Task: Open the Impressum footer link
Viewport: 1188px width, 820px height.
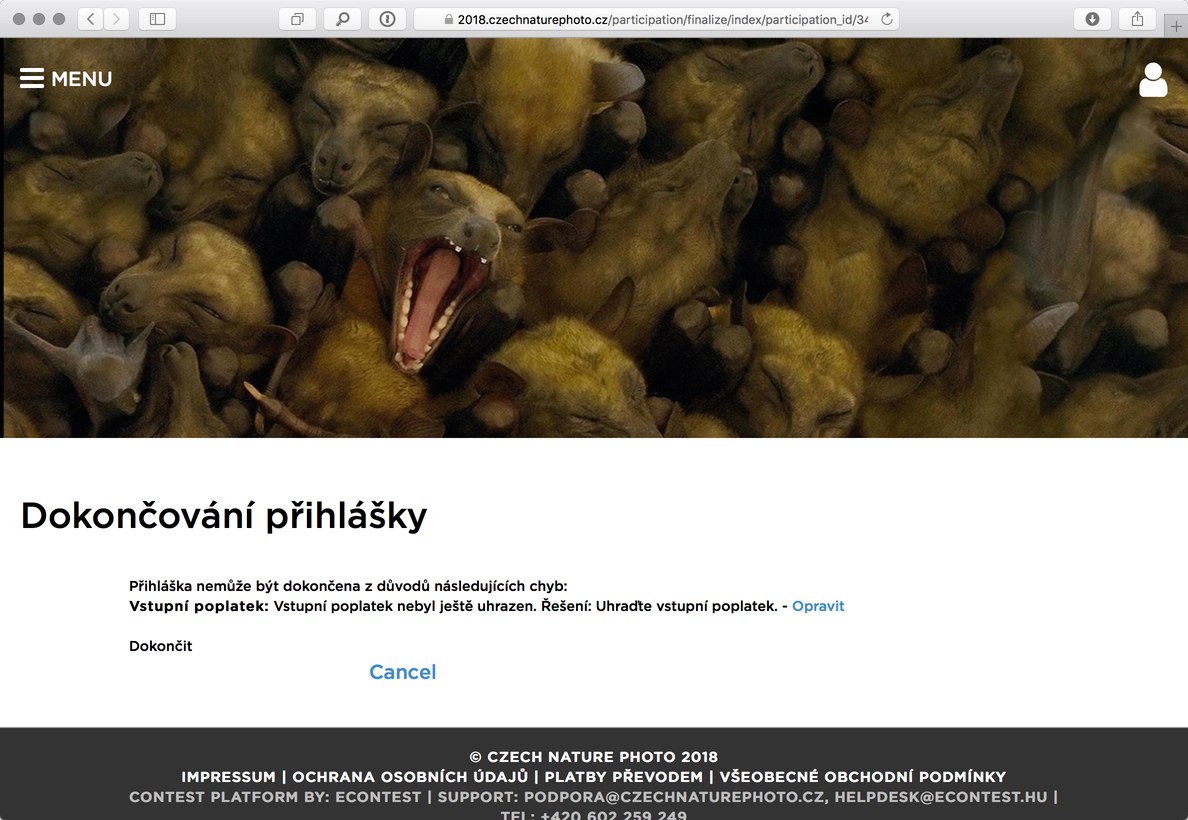Action: (x=228, y=777)
